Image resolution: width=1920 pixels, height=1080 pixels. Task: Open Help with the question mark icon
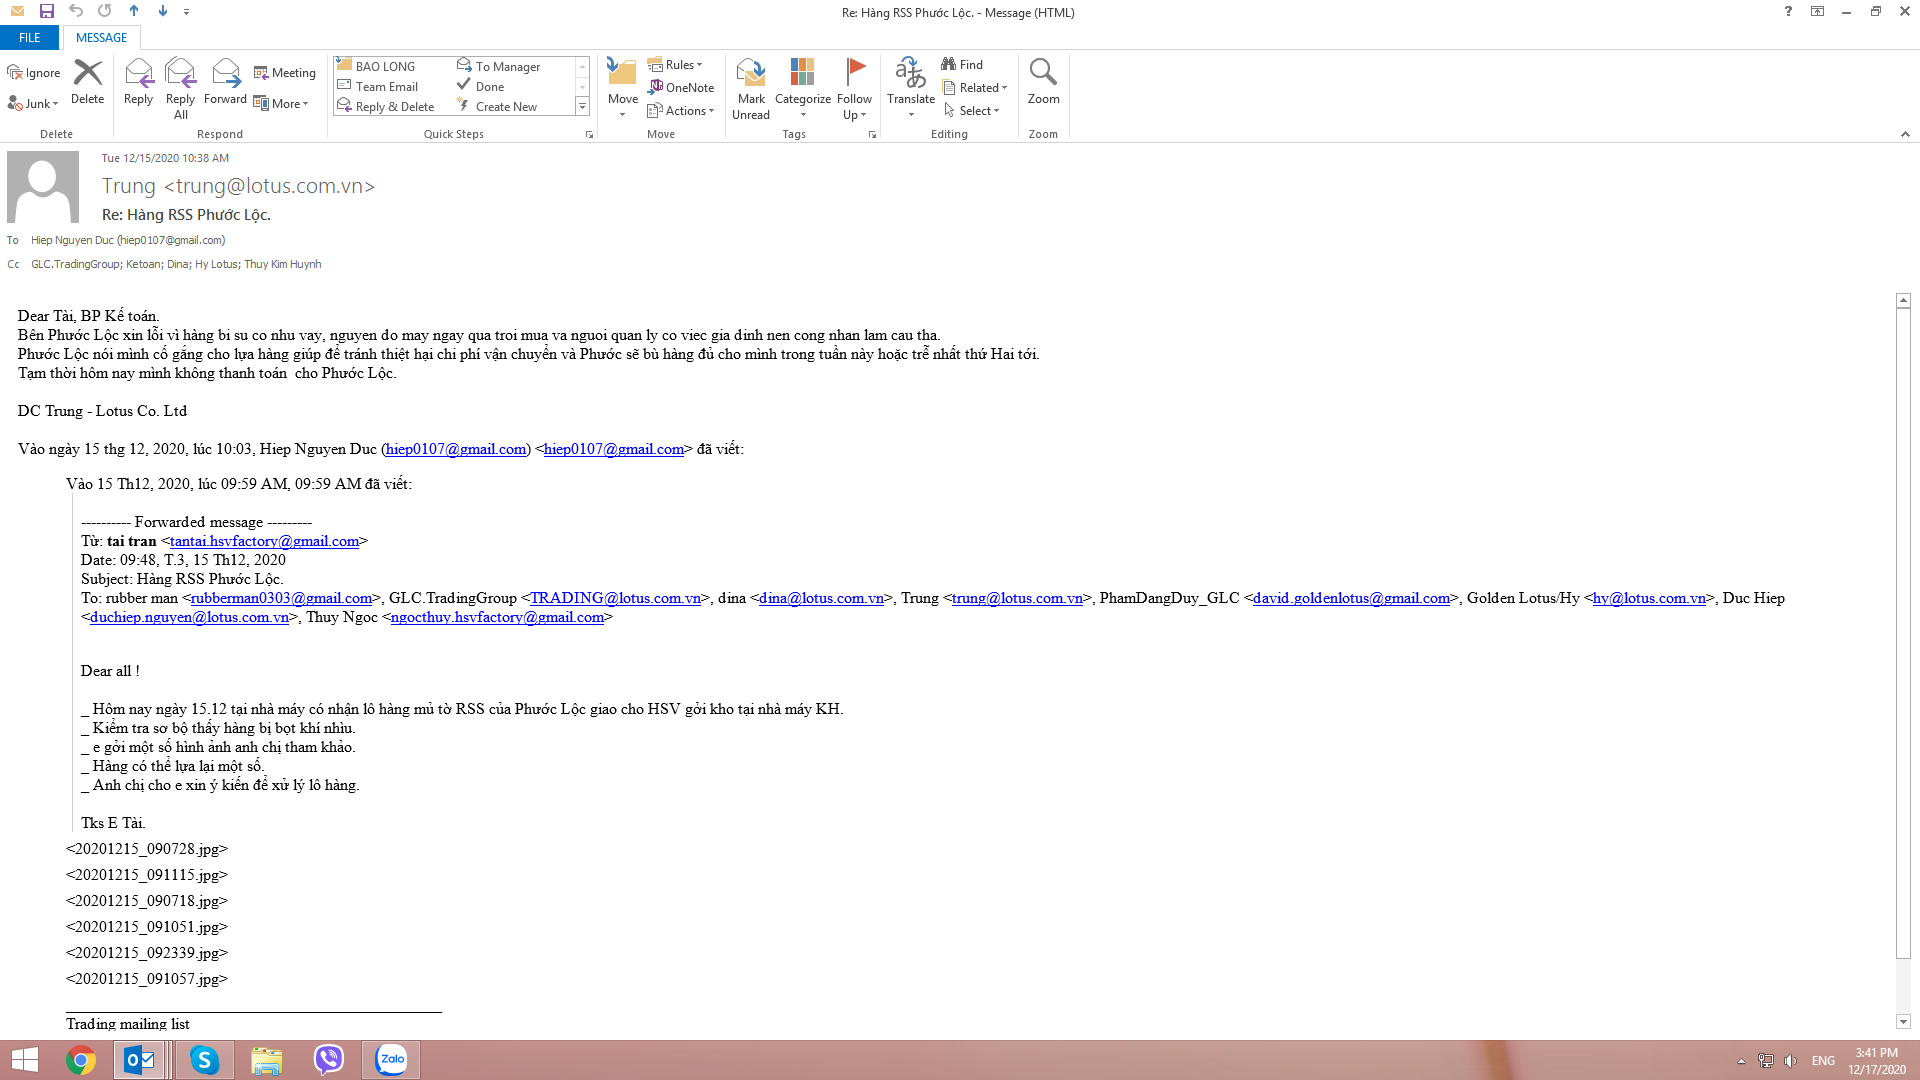[1788, 11]
